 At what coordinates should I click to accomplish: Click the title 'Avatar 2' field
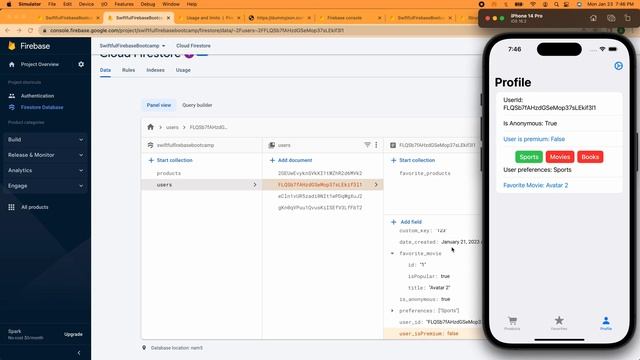(429, 288)
